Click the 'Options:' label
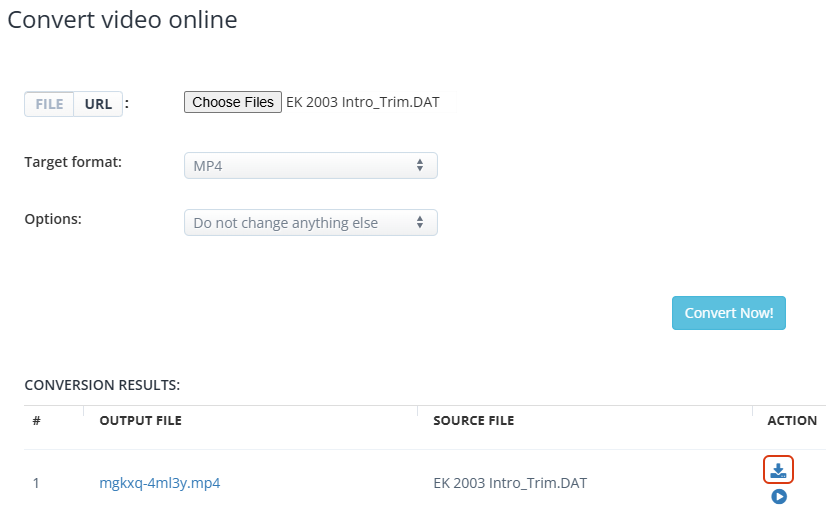Viewport: 836px width, 524px height. (53, 218)
